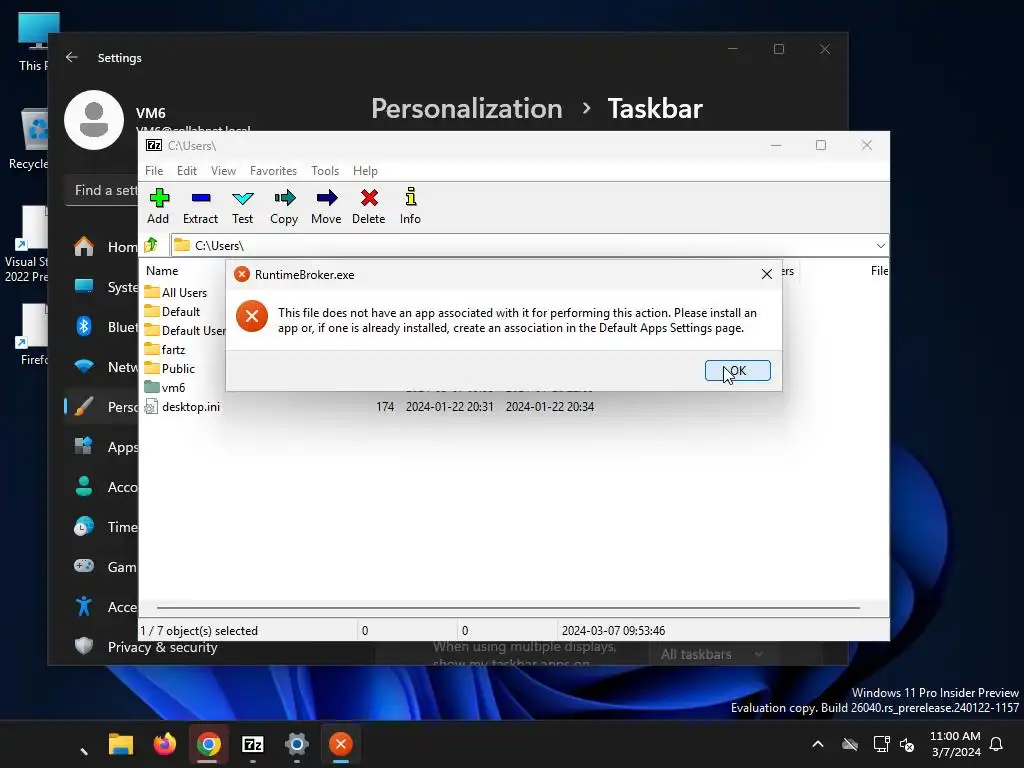Open the clock showing 11:00 AM
Viewport: 1024px width, 768px height.
(x=955, y=744)
